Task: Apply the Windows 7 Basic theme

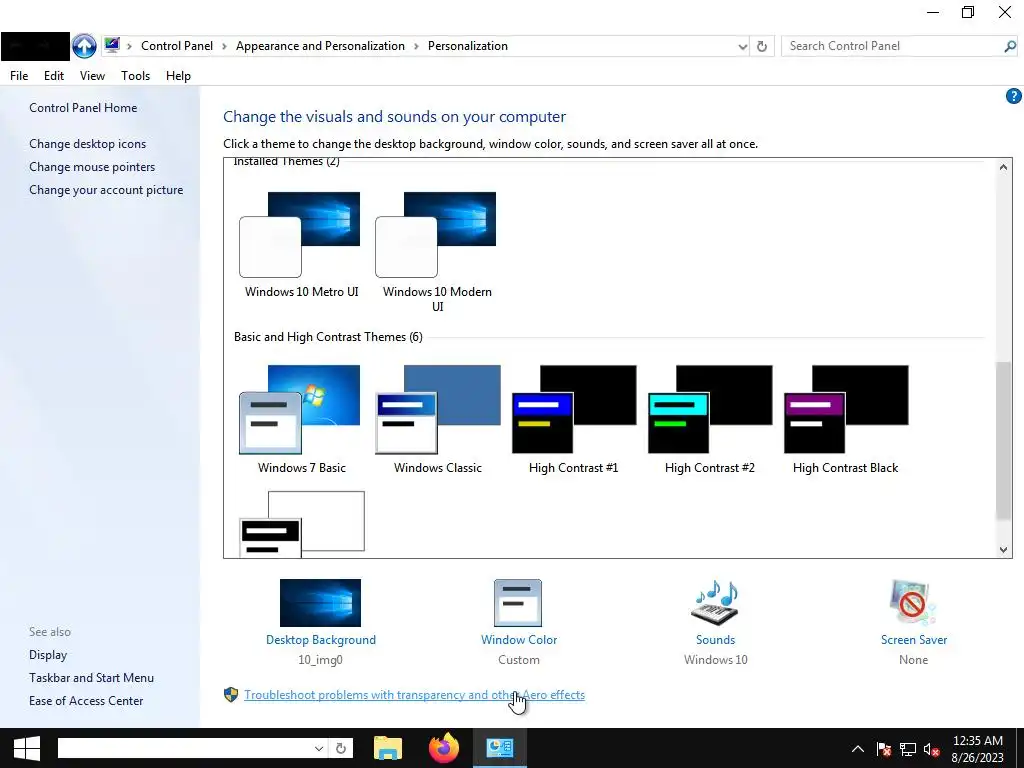Action: [301, 419]
